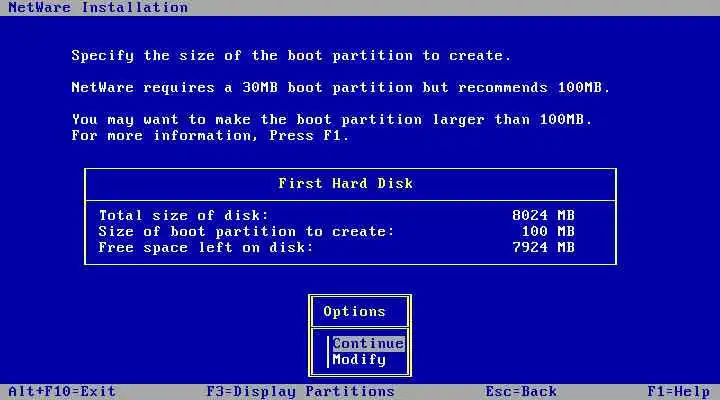Click the 'Total size of disk:' label
The width and height of the screenshot is (720, 400).
pos(184,215)
